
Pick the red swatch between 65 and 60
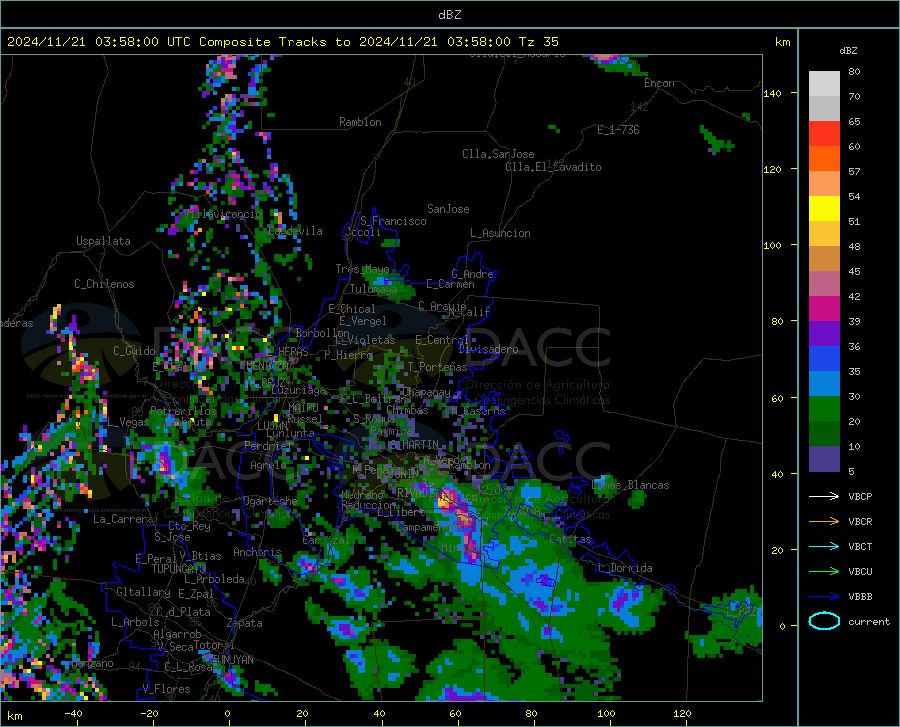(x=824, y=134)
